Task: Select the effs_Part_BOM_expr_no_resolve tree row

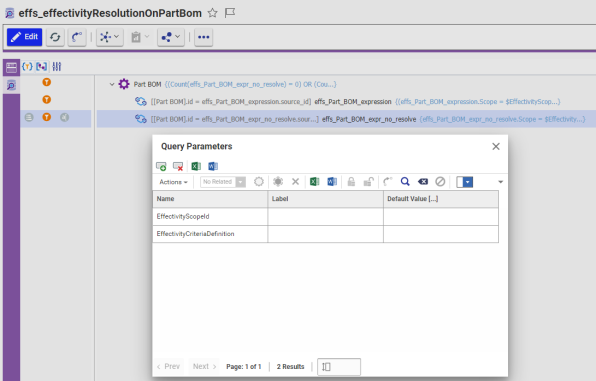Action: click(x=346, y=119)
